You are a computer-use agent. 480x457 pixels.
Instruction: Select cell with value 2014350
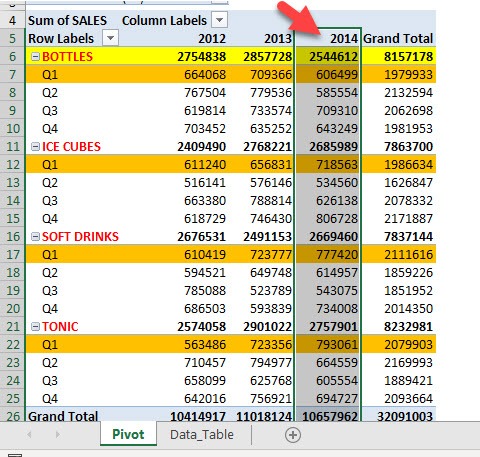pyautogui.click(x=408, y=309)
